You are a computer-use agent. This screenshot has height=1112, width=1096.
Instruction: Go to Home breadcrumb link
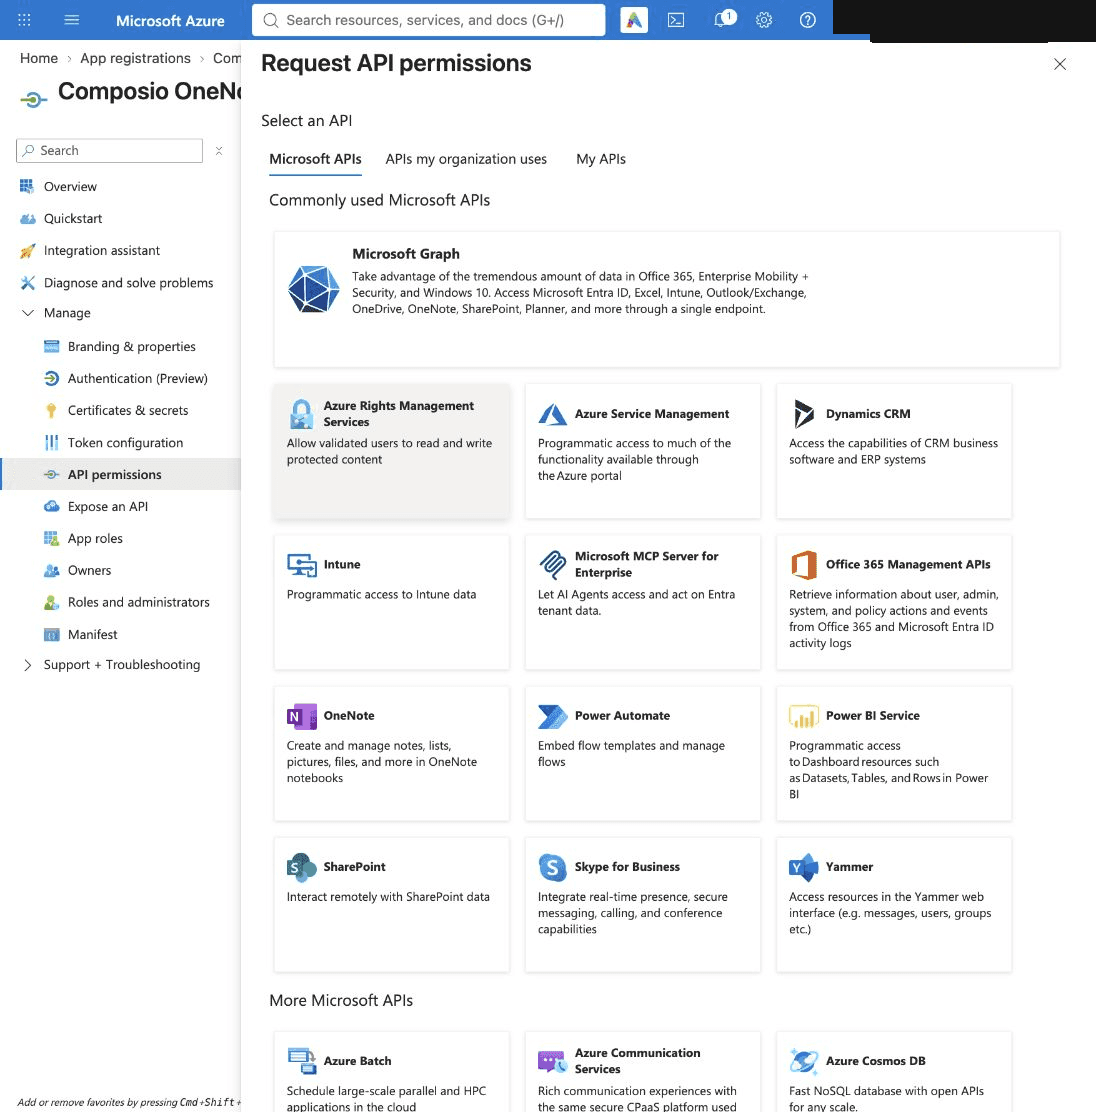click(39, 58)
